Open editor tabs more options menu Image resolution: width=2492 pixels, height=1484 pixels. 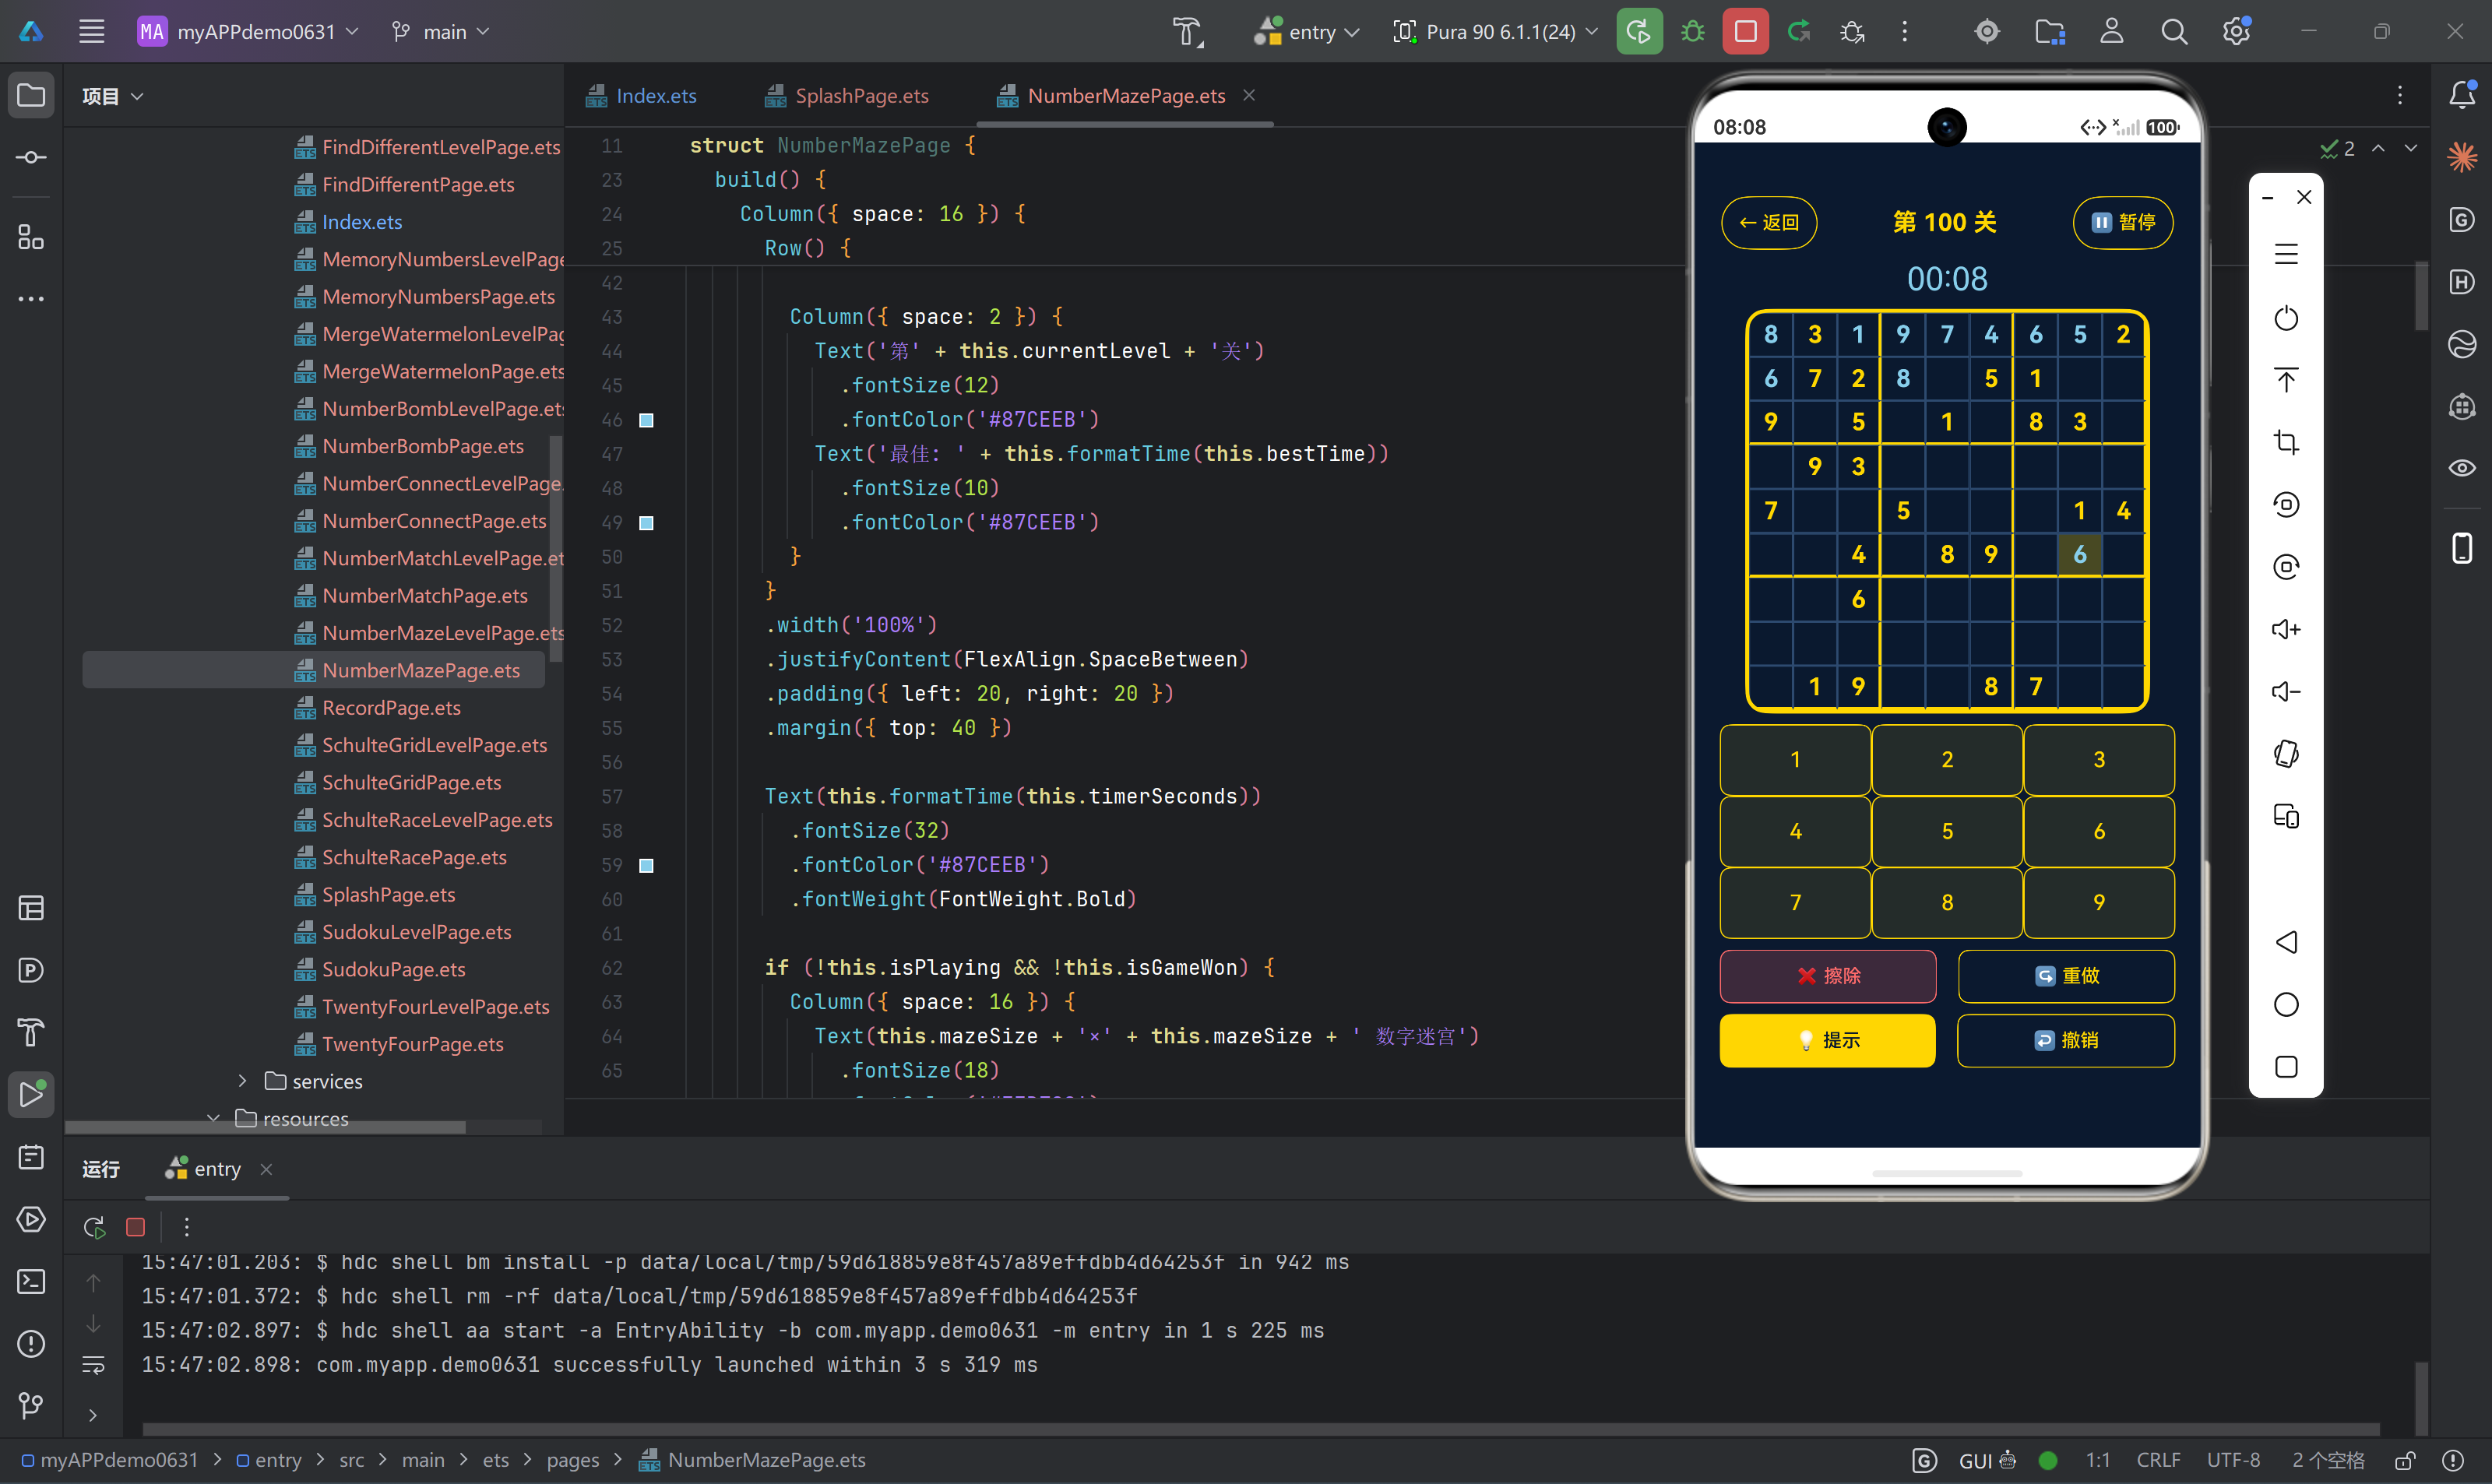2400,95
